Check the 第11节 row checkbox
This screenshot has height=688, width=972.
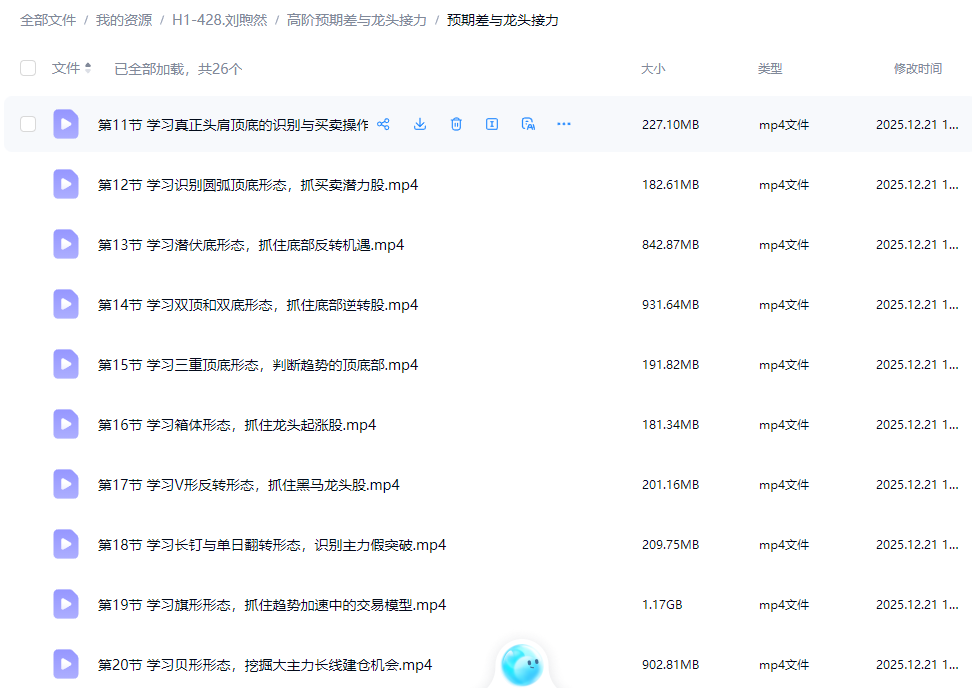28,124
